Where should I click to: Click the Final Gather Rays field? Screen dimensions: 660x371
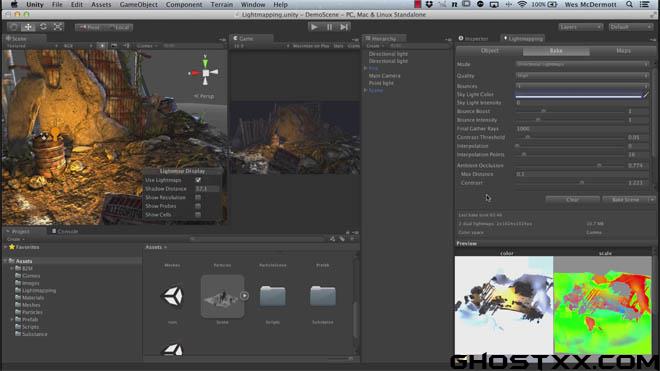[582, 128]
